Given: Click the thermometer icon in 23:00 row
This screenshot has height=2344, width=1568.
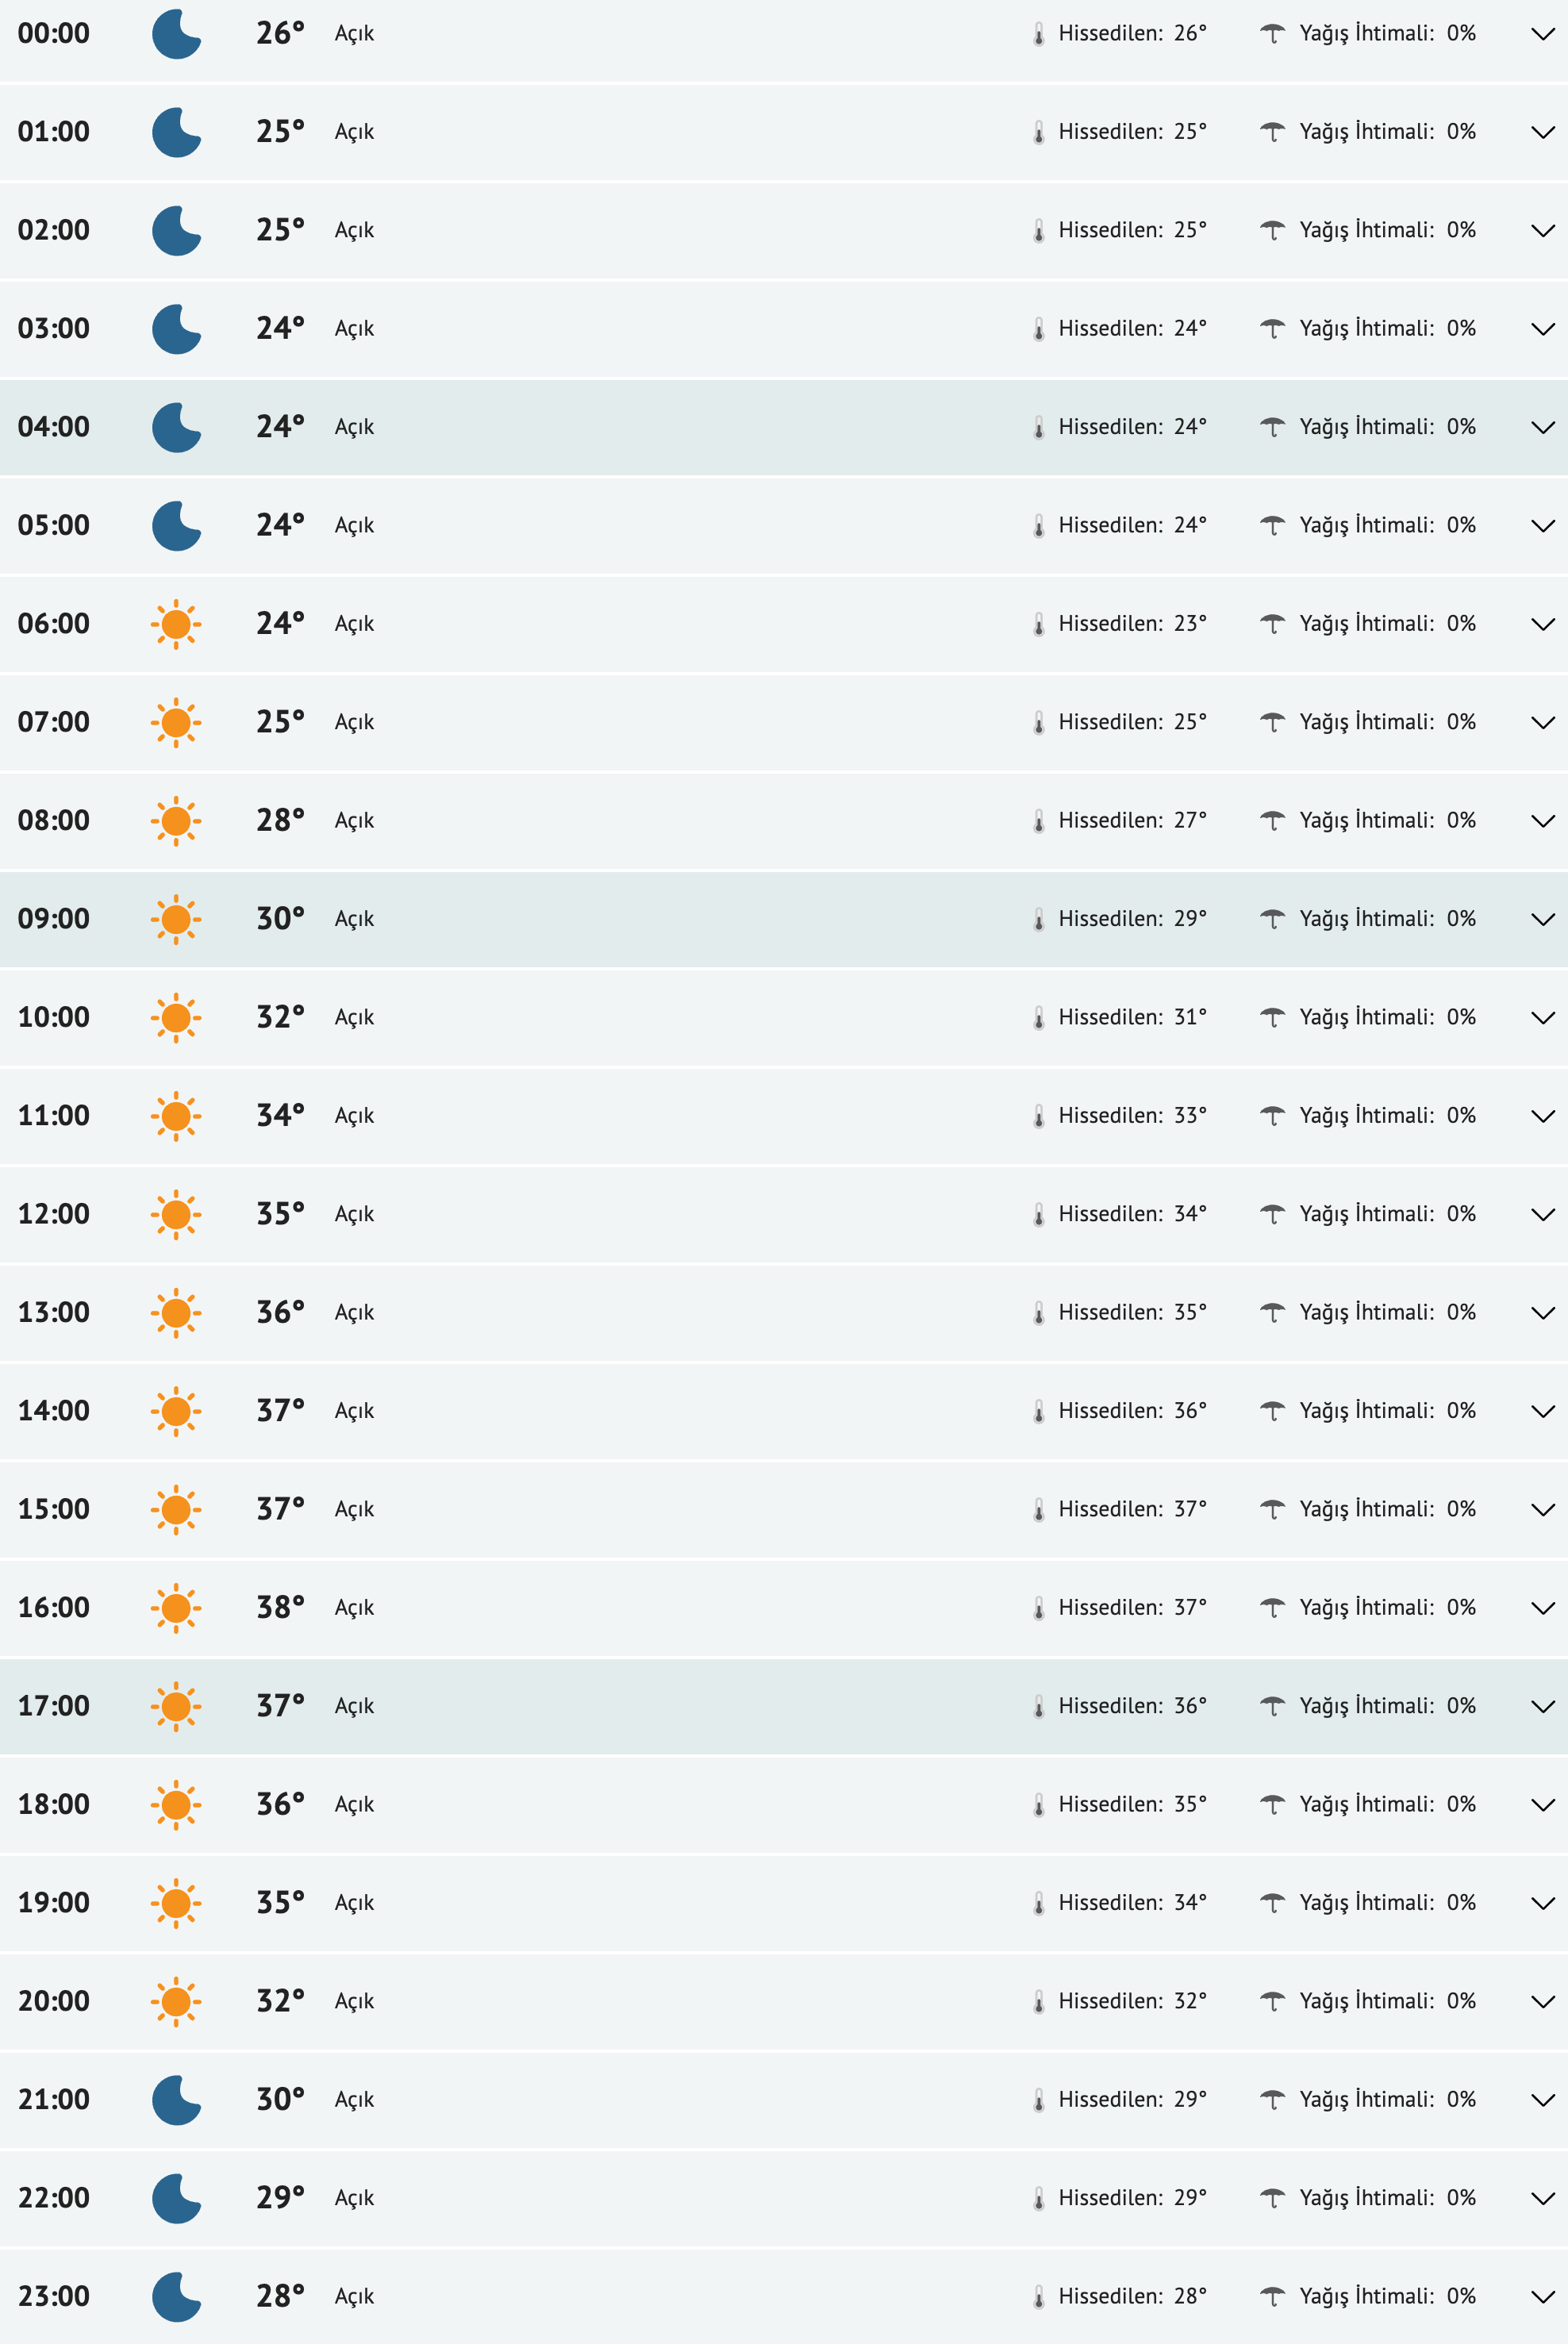Looking at the screenshot, I should pos(1039,2297).
